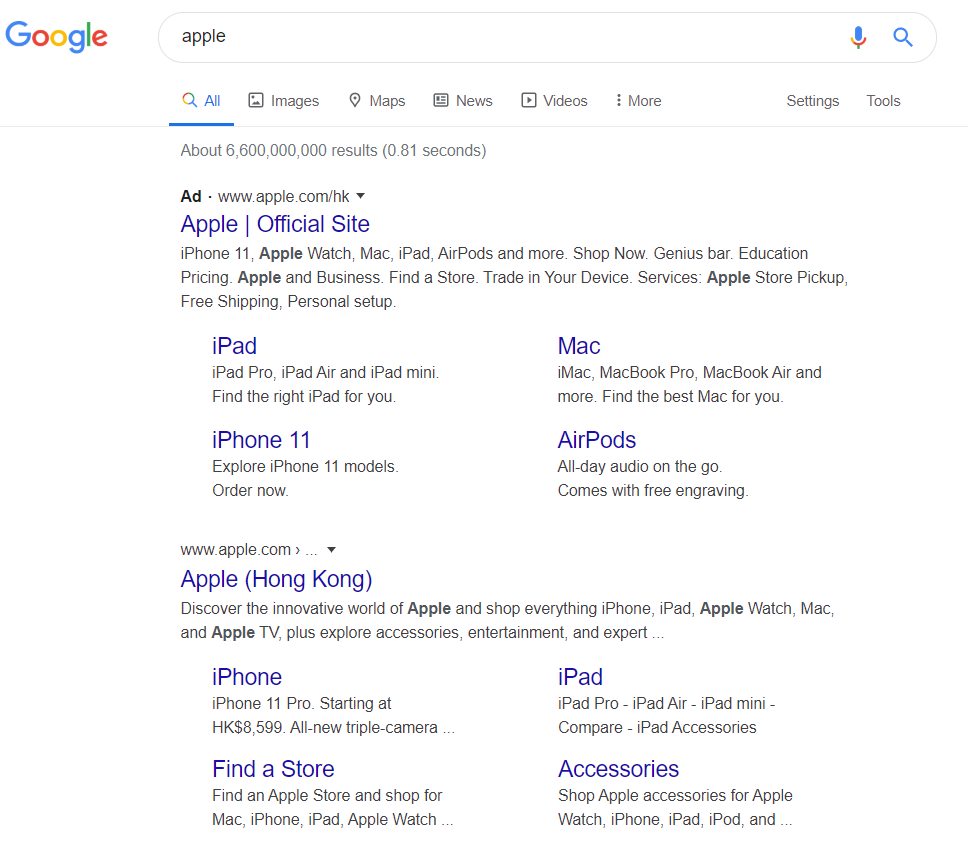The height and width of the screenshot is (846, 968).
Task: Open the More options menu
Action: pyautogui.click(x=638, y=101)
